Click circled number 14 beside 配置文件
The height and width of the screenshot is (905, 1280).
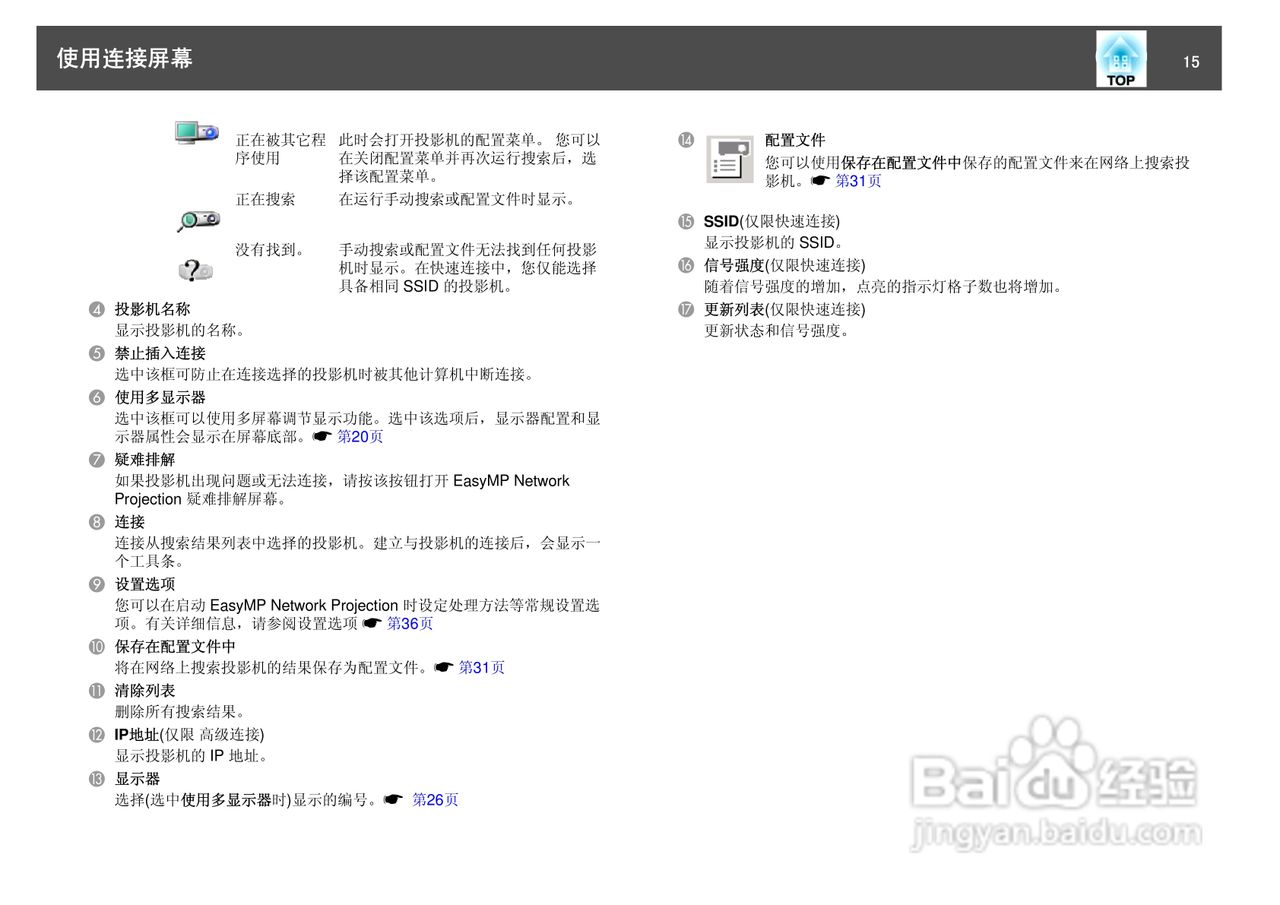coord(686,139)
